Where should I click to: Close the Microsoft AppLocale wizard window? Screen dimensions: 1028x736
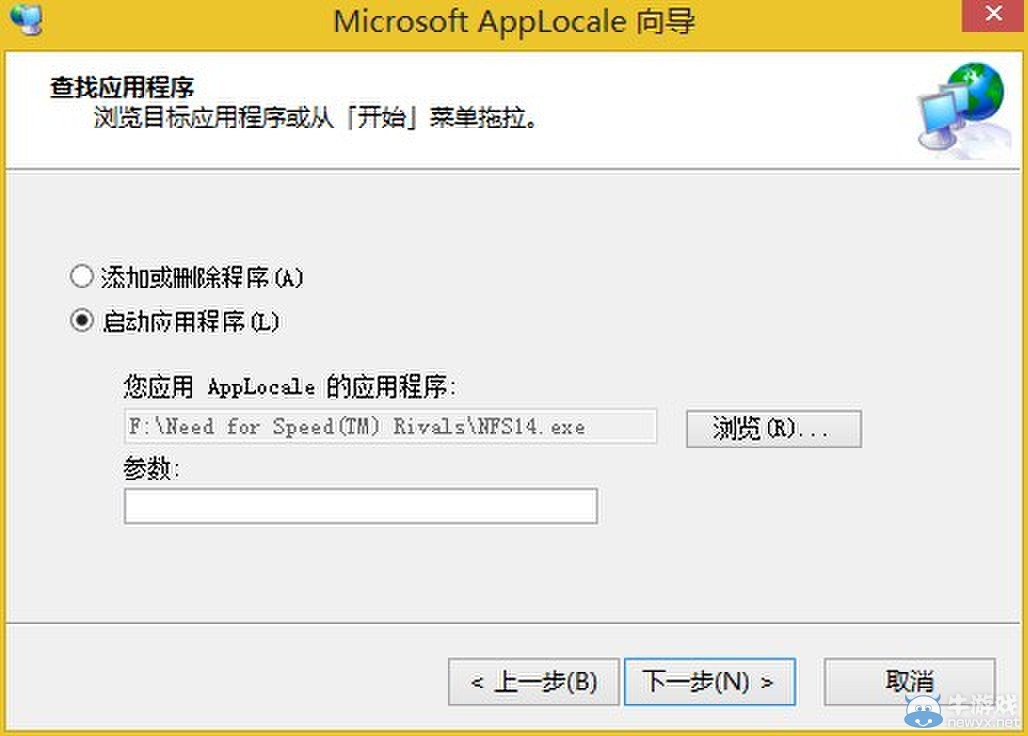pos(992,16)
